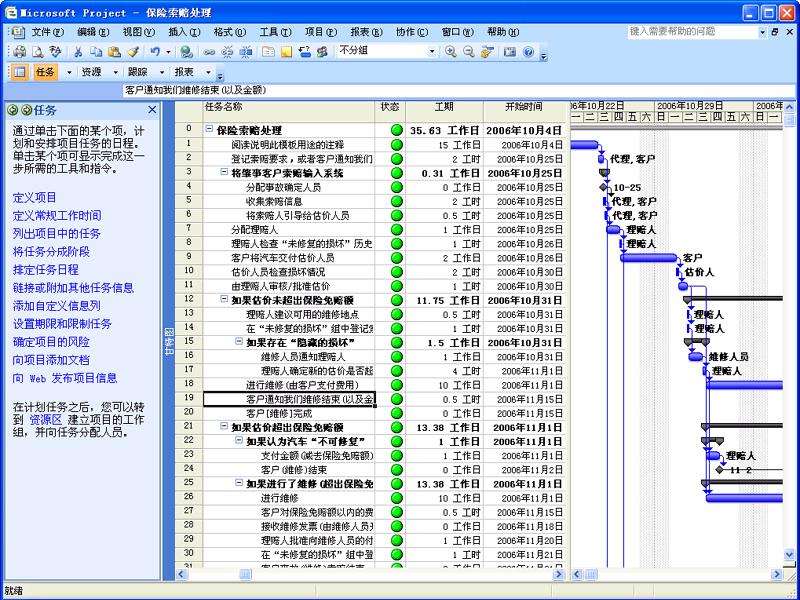Image resolution: width=800 pixels, height=600 pixels.
Task: Open the 视图 menu
Action: coord(138,32)
